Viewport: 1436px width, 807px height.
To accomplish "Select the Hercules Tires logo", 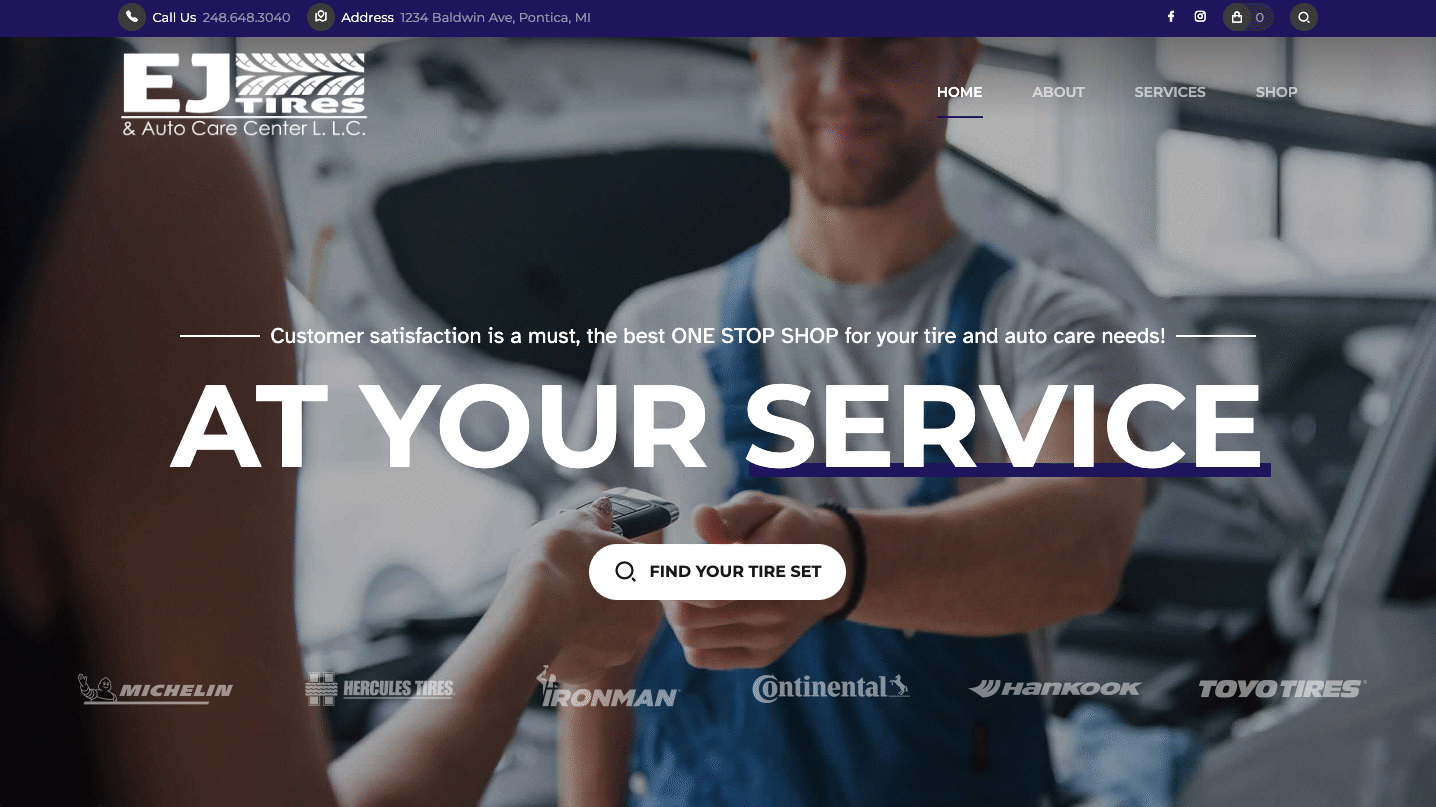I will coord(380,689).
